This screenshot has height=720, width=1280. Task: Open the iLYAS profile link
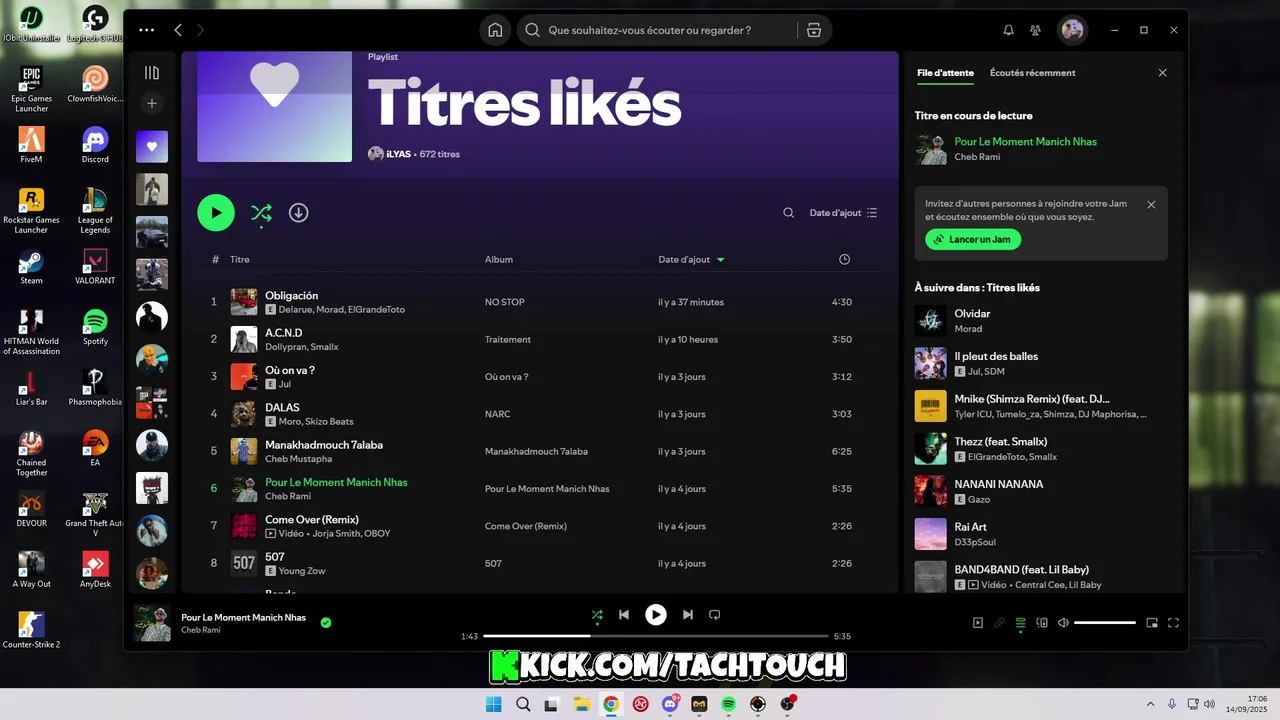tap(400, 154)
